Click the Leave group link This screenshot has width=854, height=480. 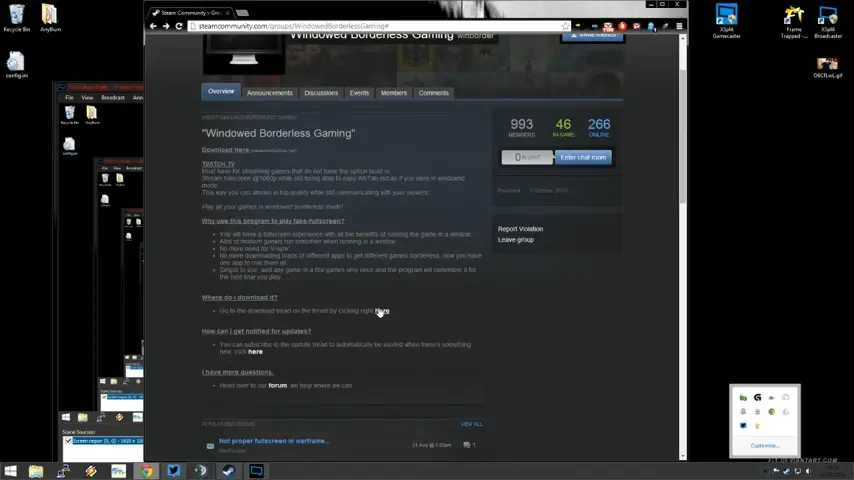point(516,240)
